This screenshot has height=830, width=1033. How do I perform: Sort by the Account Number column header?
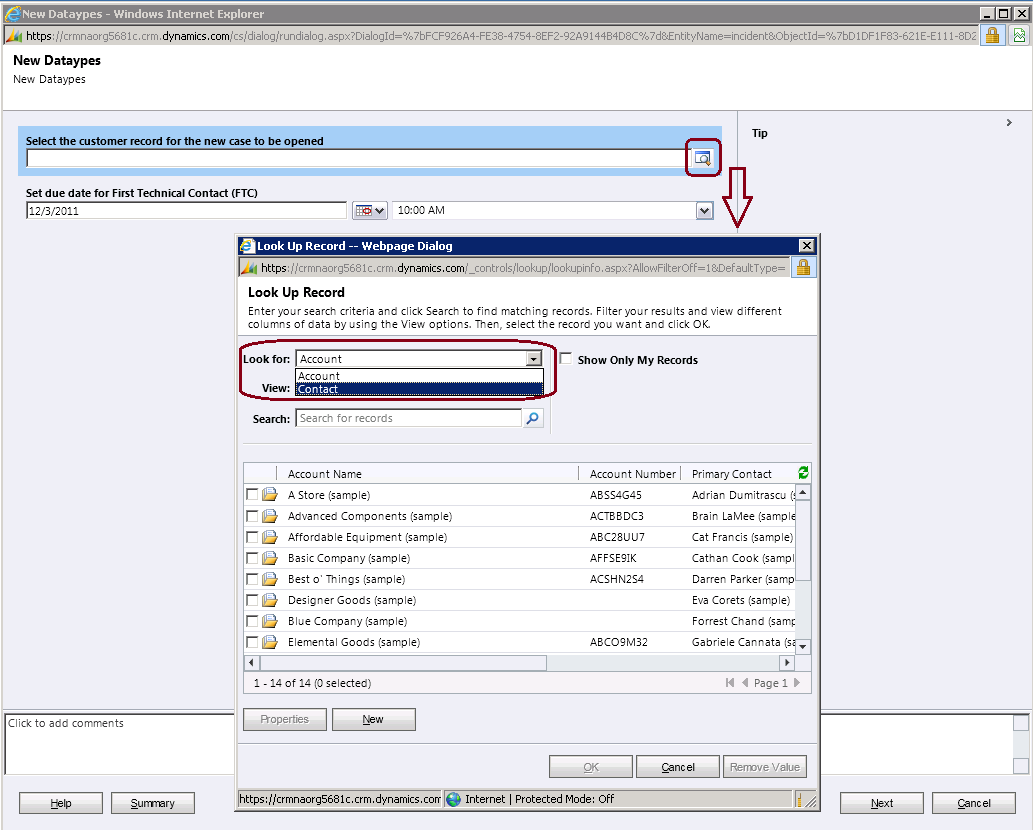pyautogui.click(x=632, y=474)
